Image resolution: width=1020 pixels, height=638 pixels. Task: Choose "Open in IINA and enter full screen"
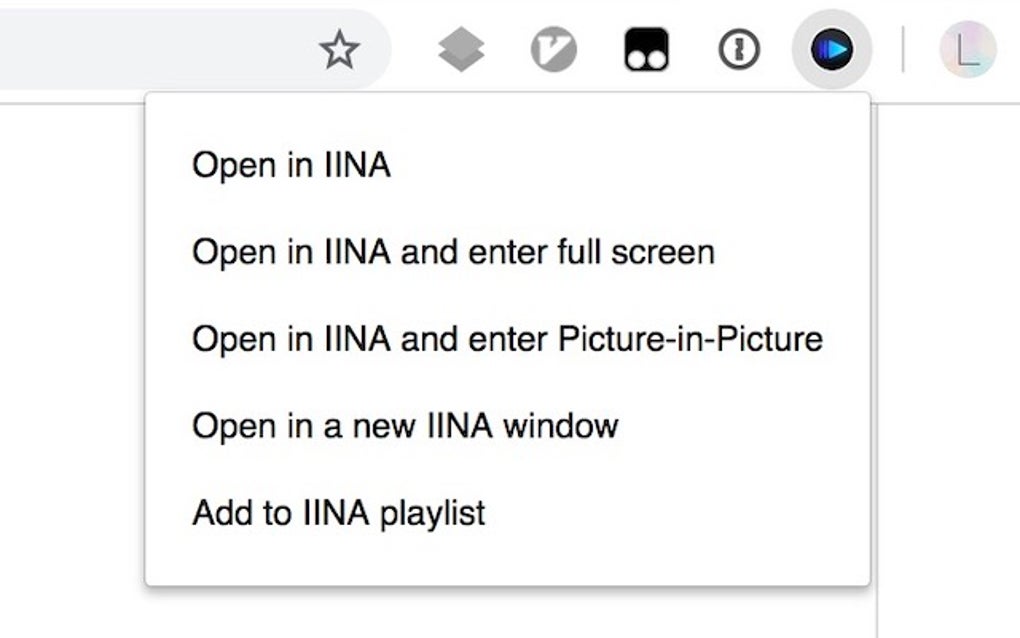[x=452, y=252]
